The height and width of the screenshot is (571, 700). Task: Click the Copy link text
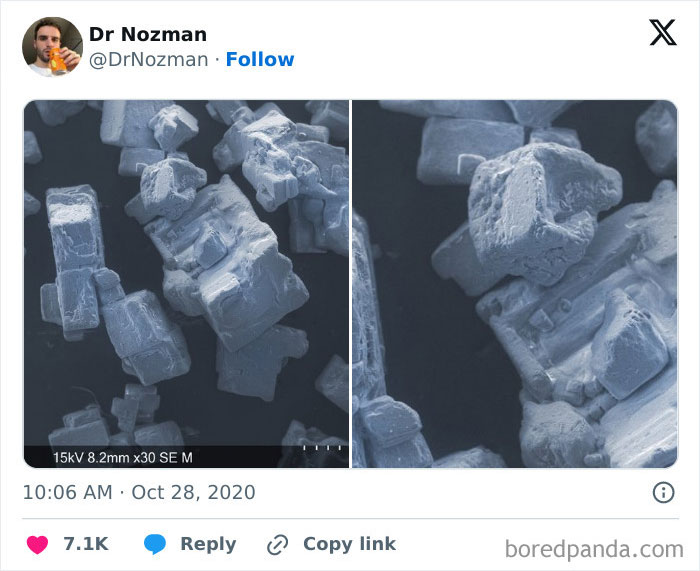(349, 544)
